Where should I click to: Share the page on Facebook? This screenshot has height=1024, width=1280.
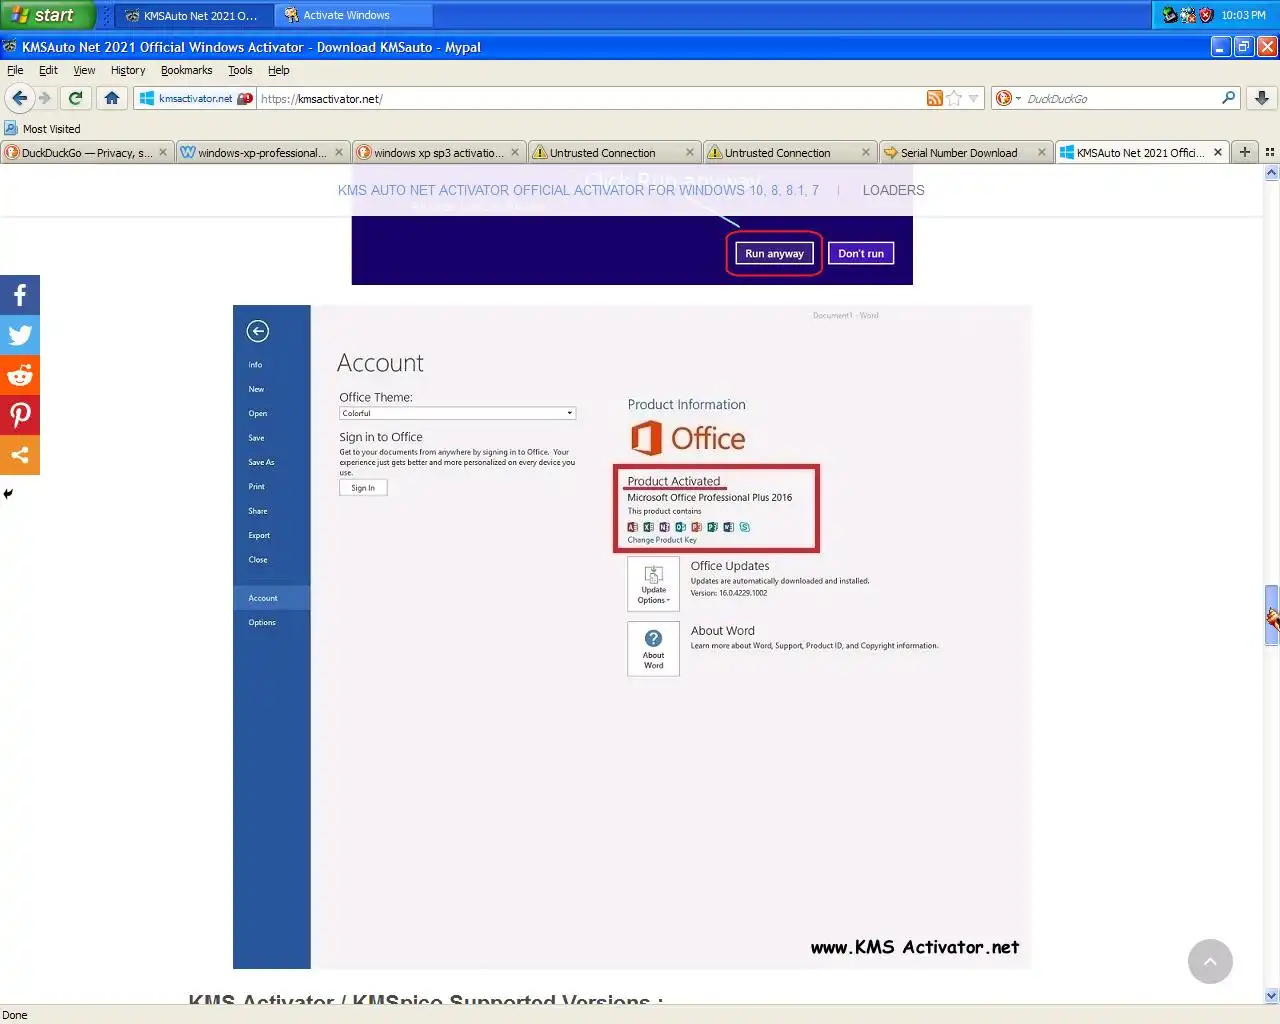[x=20, y=295]
